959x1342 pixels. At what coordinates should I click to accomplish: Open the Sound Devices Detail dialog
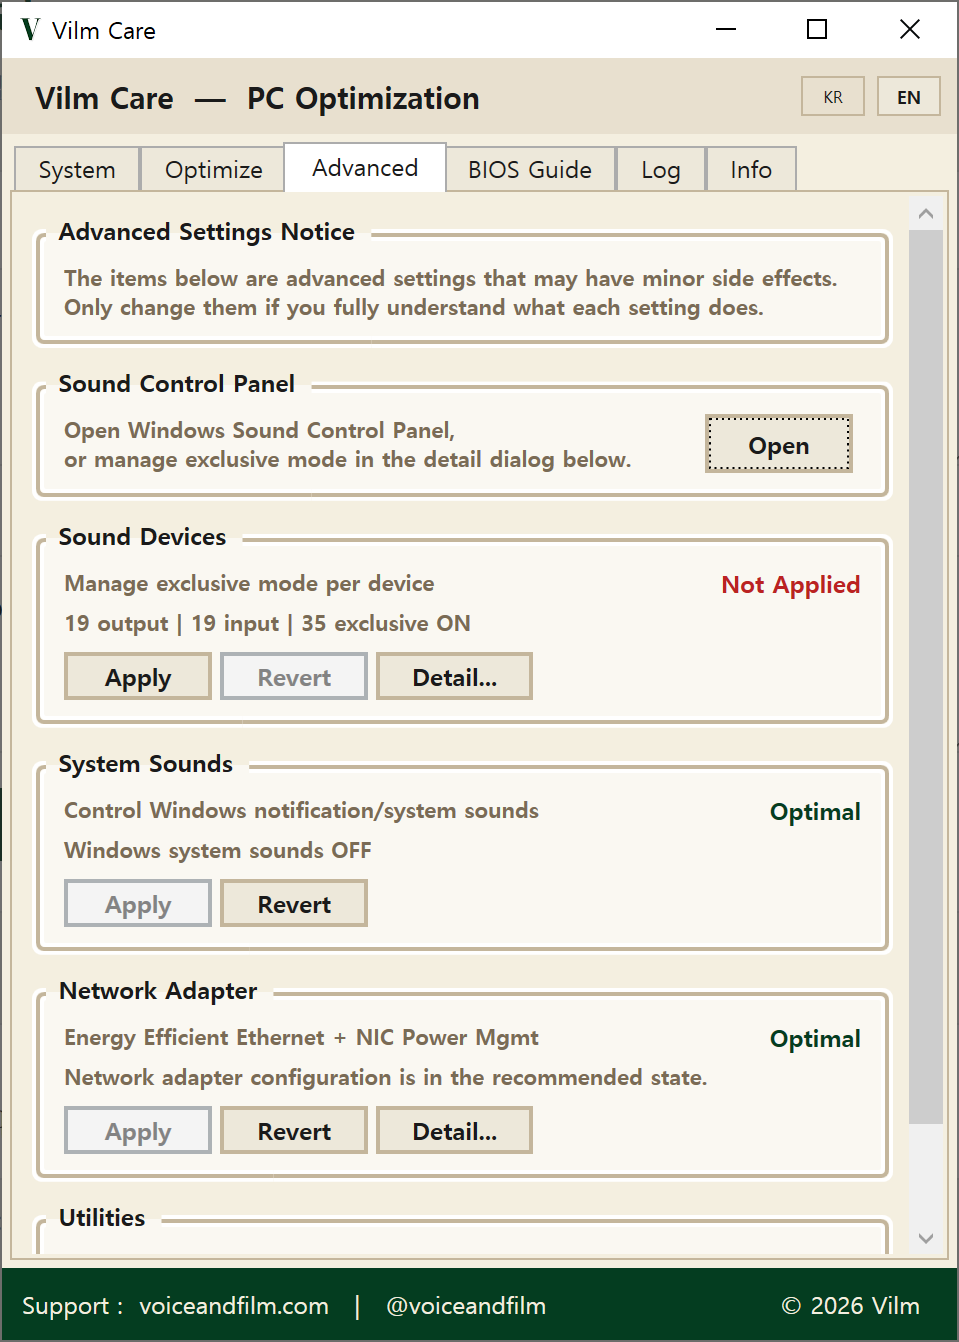click(454, 676)
